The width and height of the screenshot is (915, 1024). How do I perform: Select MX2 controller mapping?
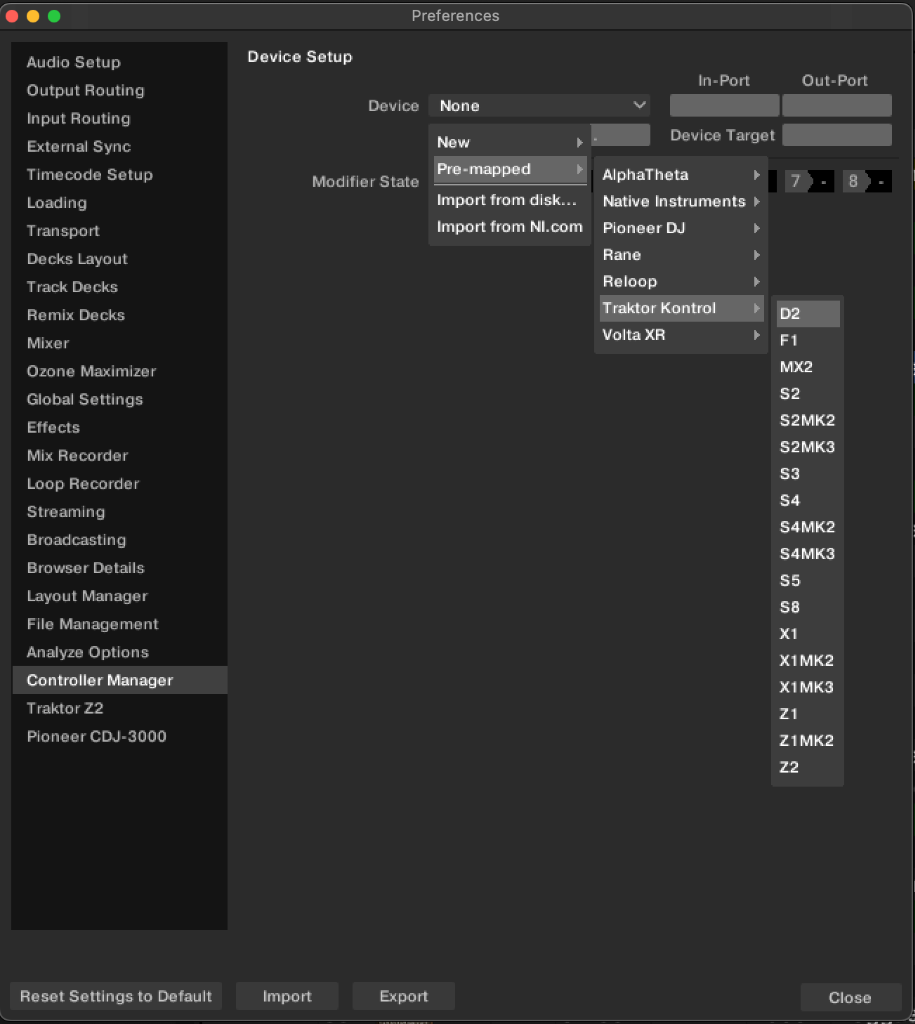(x=808, y=367)
